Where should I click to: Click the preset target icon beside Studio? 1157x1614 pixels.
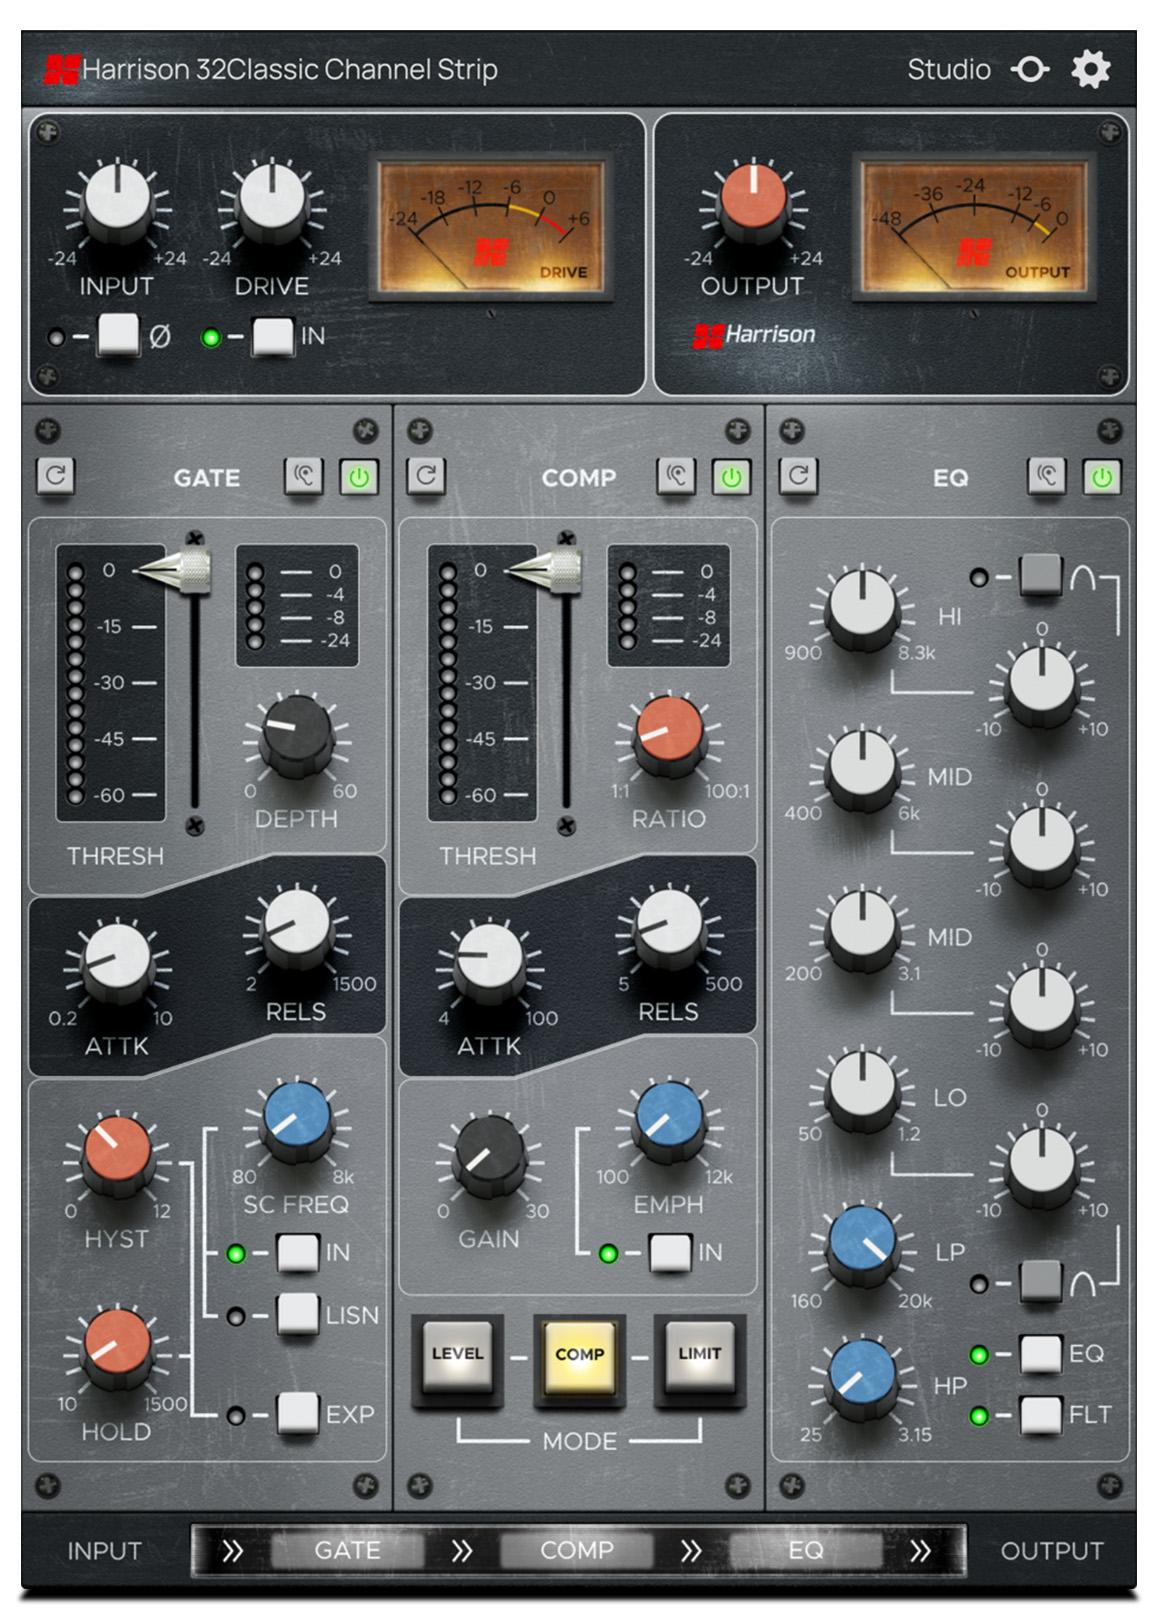pyautogui.click(x=1030, y=69)
